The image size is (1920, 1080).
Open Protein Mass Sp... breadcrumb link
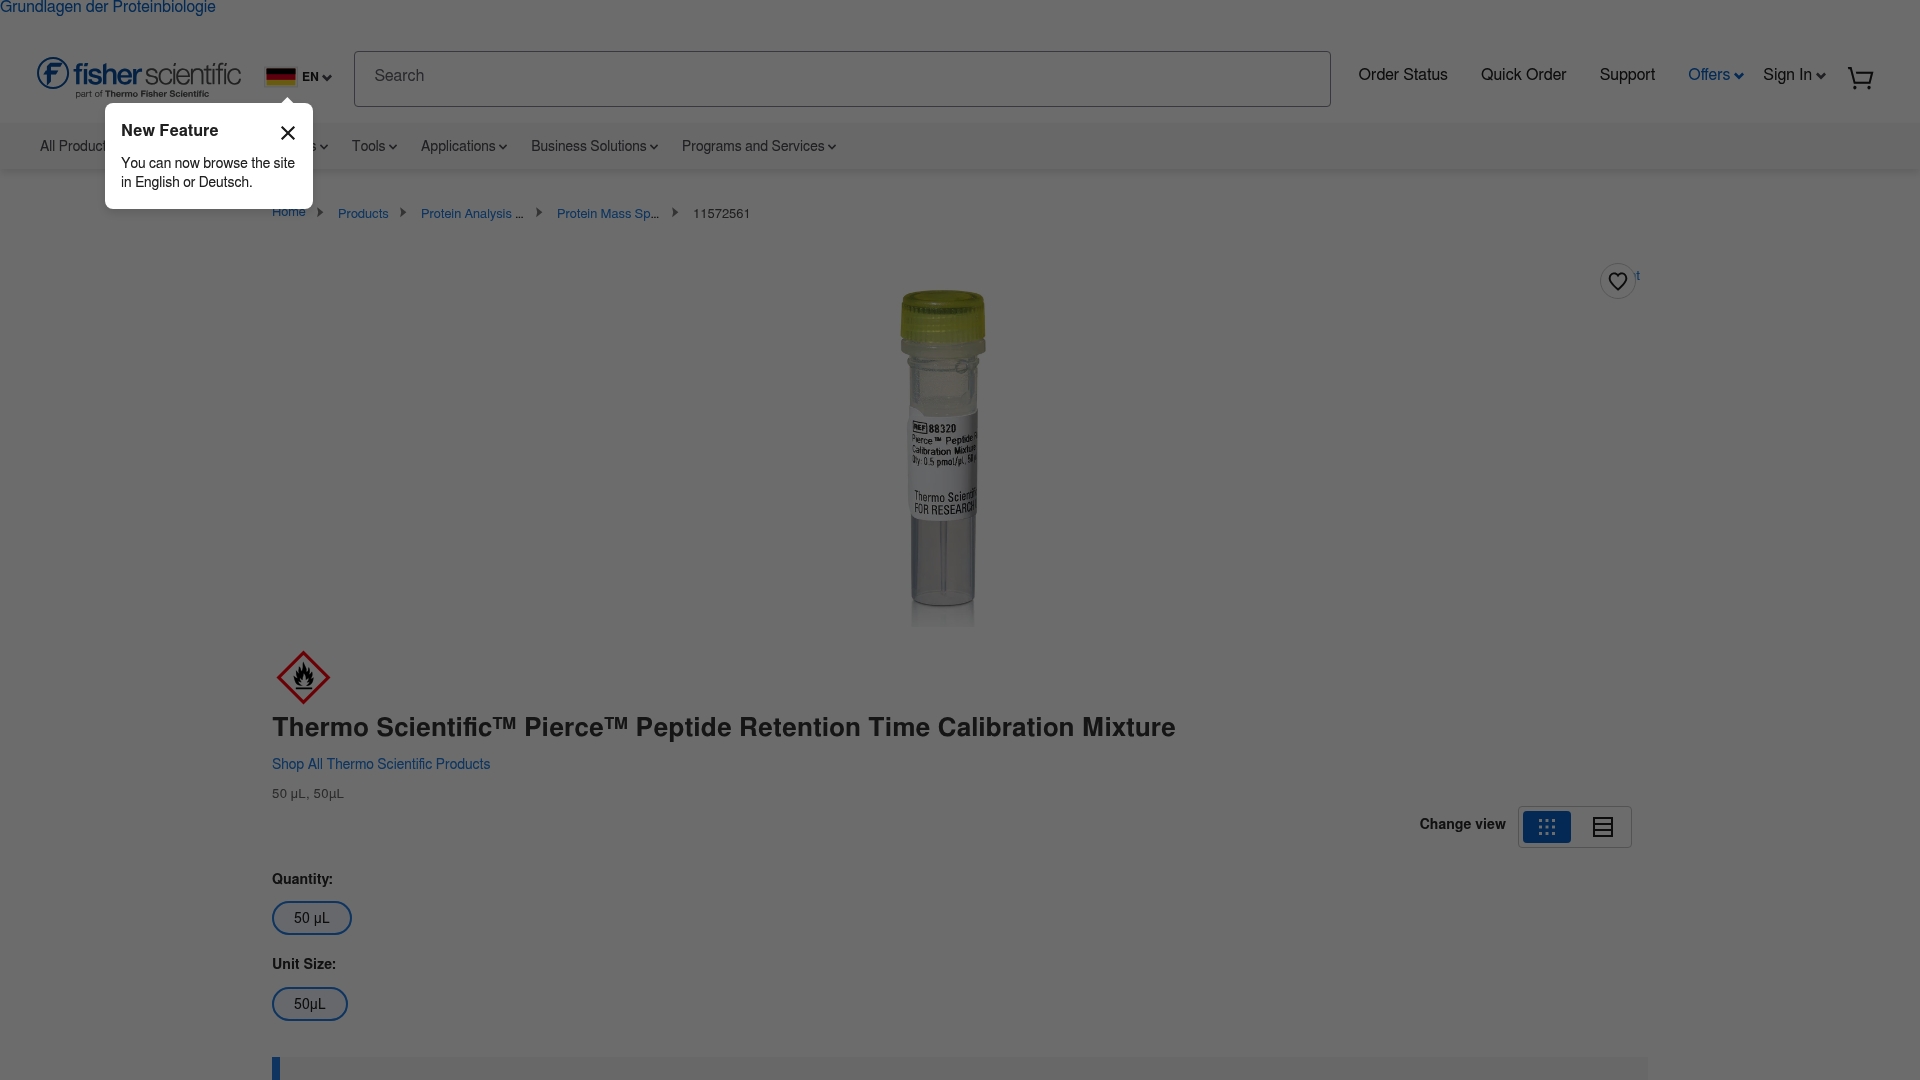click(x=608, y=214)
